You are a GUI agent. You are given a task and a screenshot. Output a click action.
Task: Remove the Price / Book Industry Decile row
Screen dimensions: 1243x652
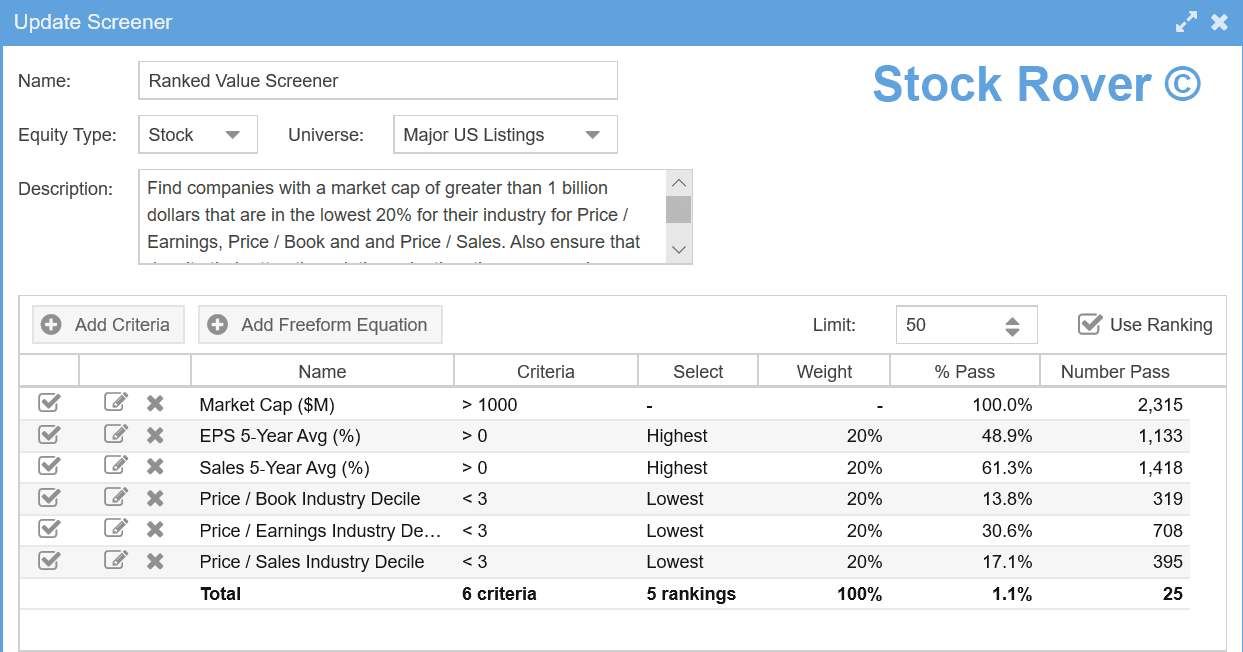(155, 499)
